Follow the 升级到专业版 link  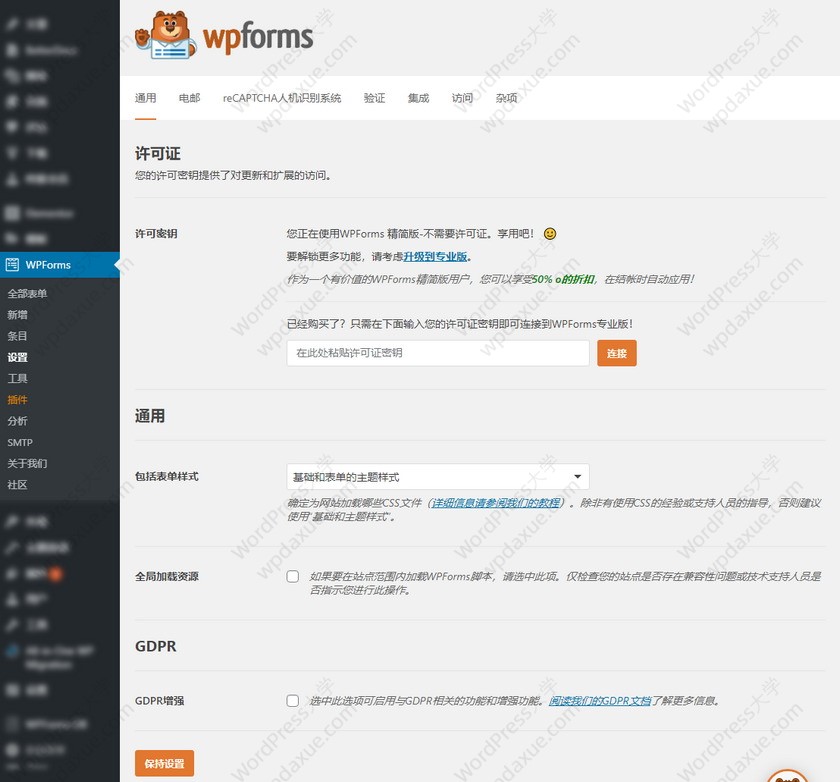tap(435, 257)
